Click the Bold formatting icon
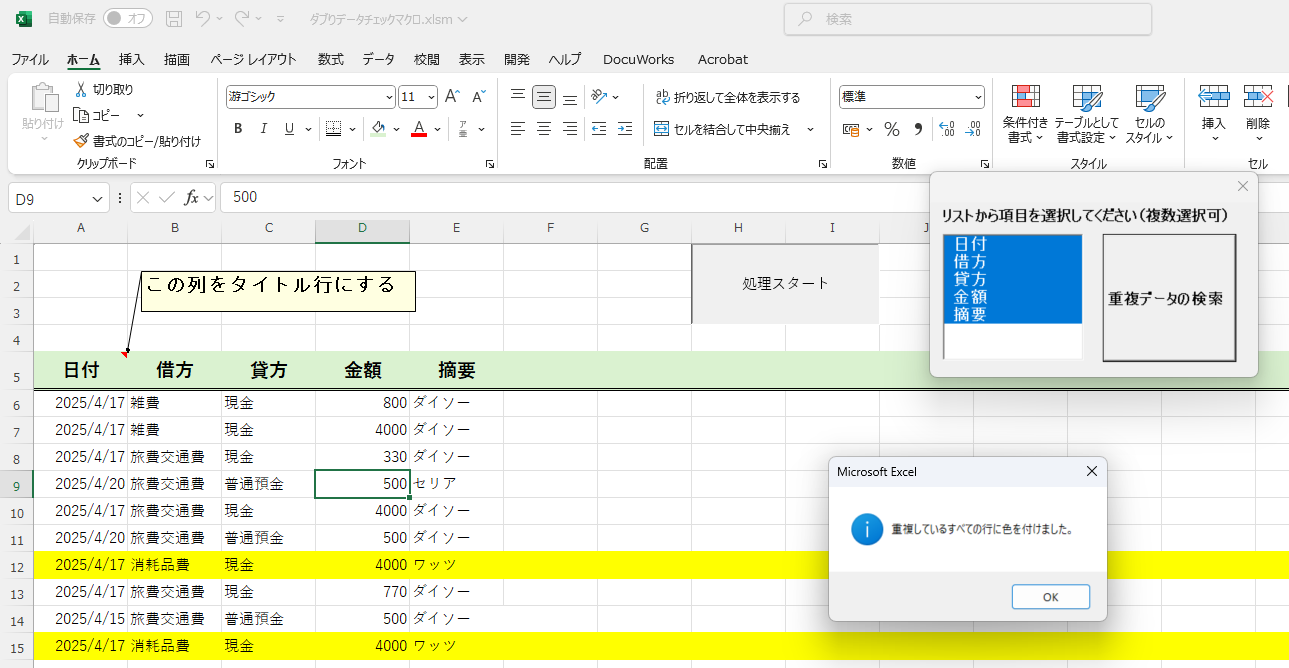This screenshot has width=1289, height=668. (x=238, y=129)
